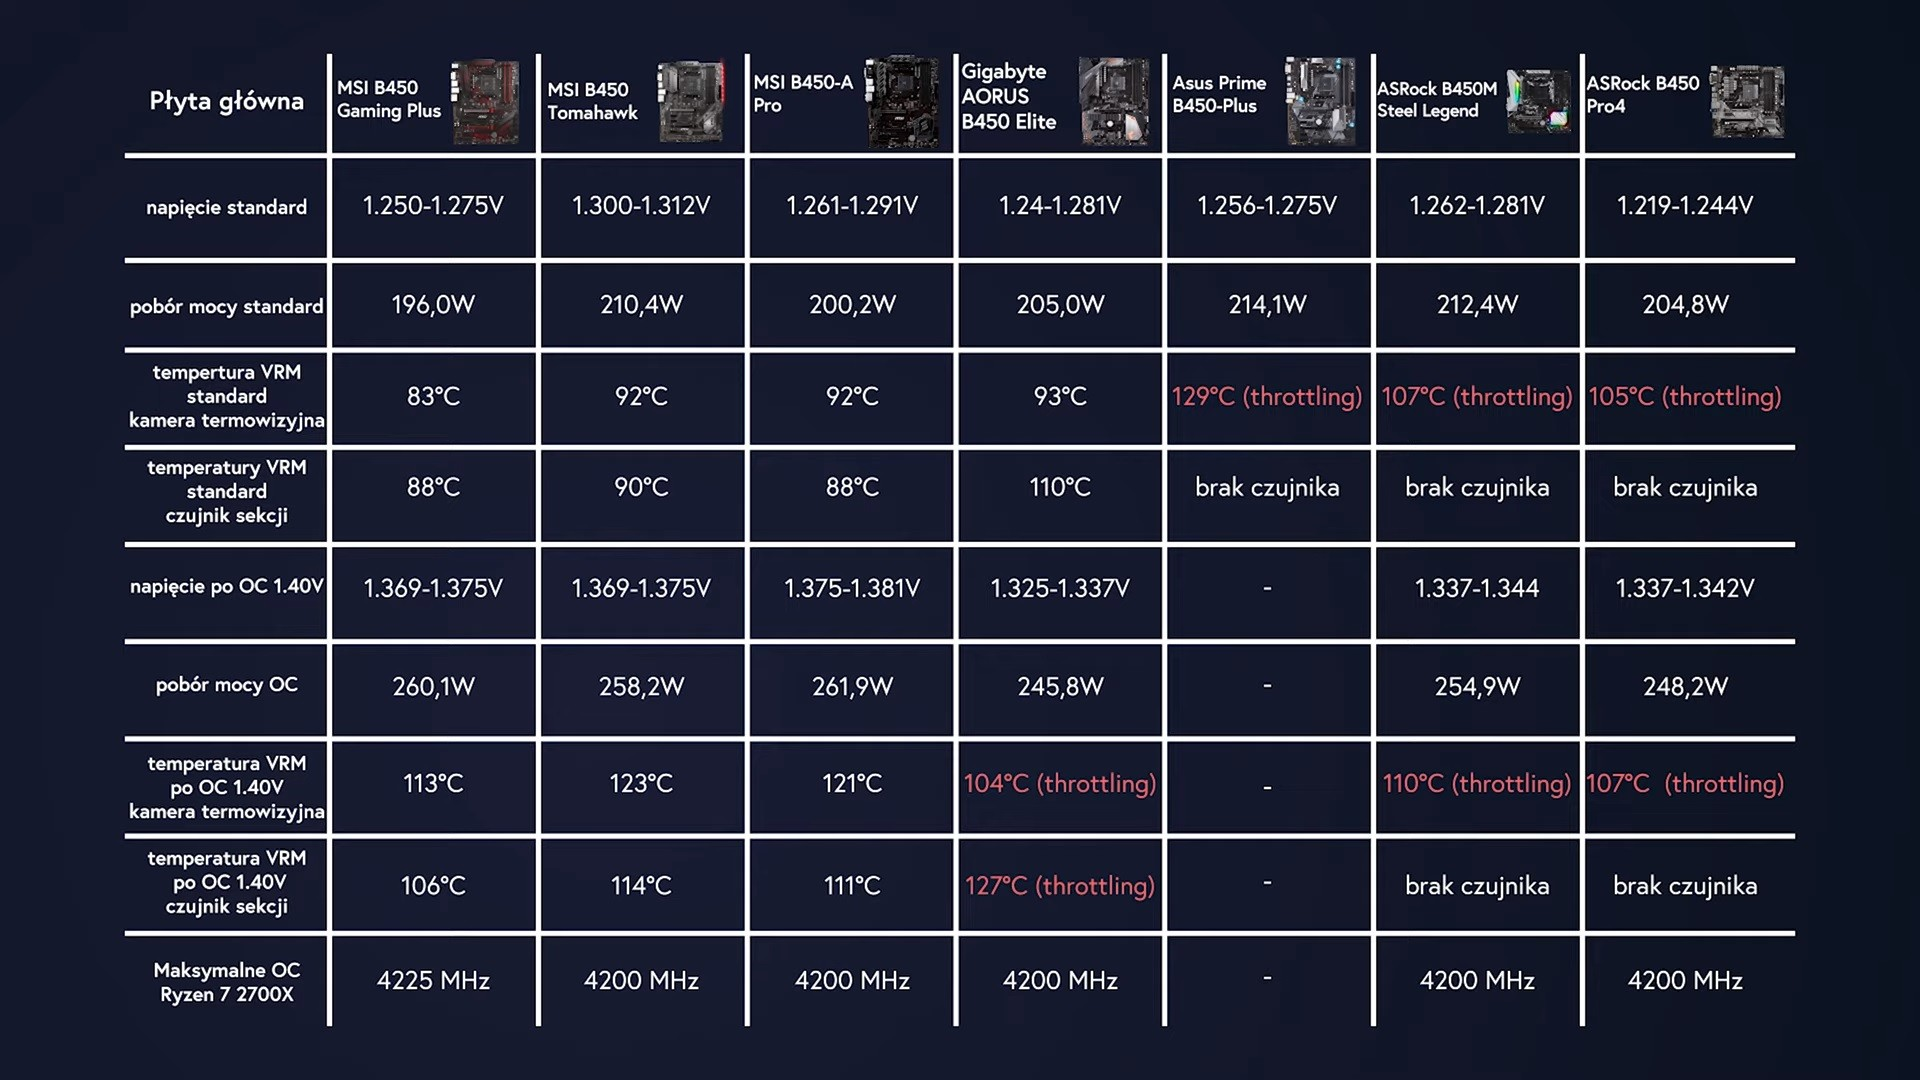Image resolution: width=1920 pixels, height=1080 pixels.
Task: Click the "pobór mocy standard" row label
Action: (226, 306)
